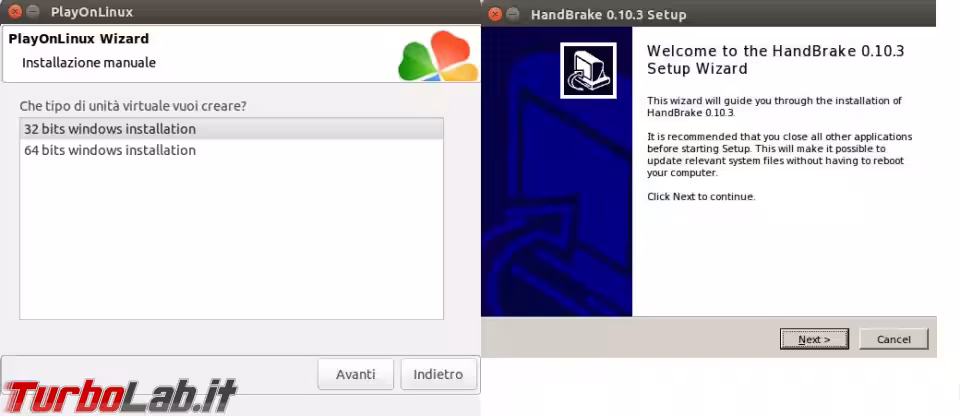Minimize the PlayOnLinux window
This screenshot has height=416, width=960.
click(x=33, y=12)
